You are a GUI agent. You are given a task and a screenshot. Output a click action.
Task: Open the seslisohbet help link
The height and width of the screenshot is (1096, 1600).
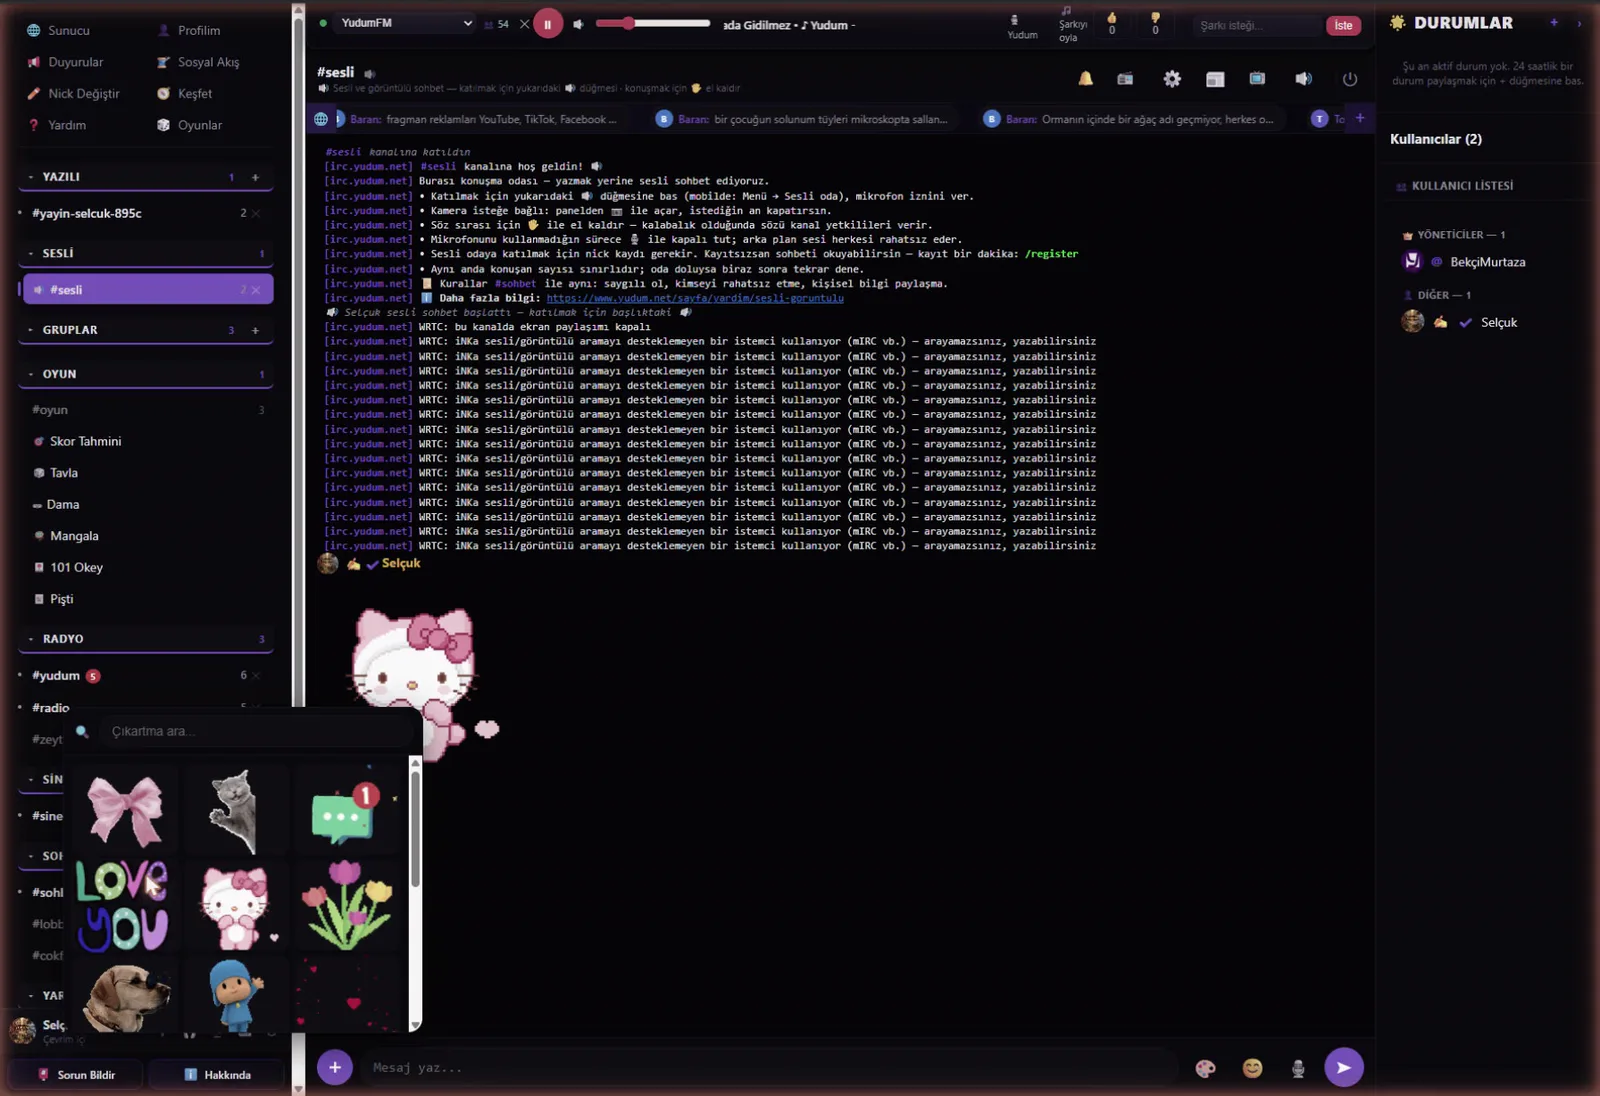click(x=695, y=298)
